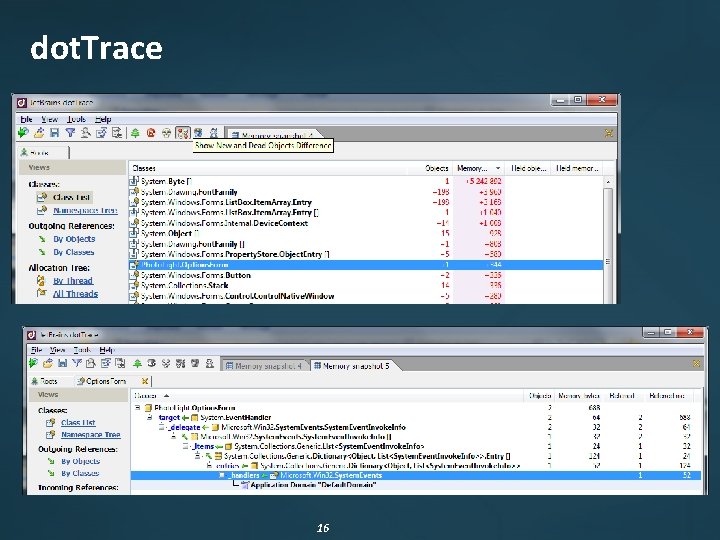Open By Classes link in top window
Screen dimensions: 720x540
point(73,252)
